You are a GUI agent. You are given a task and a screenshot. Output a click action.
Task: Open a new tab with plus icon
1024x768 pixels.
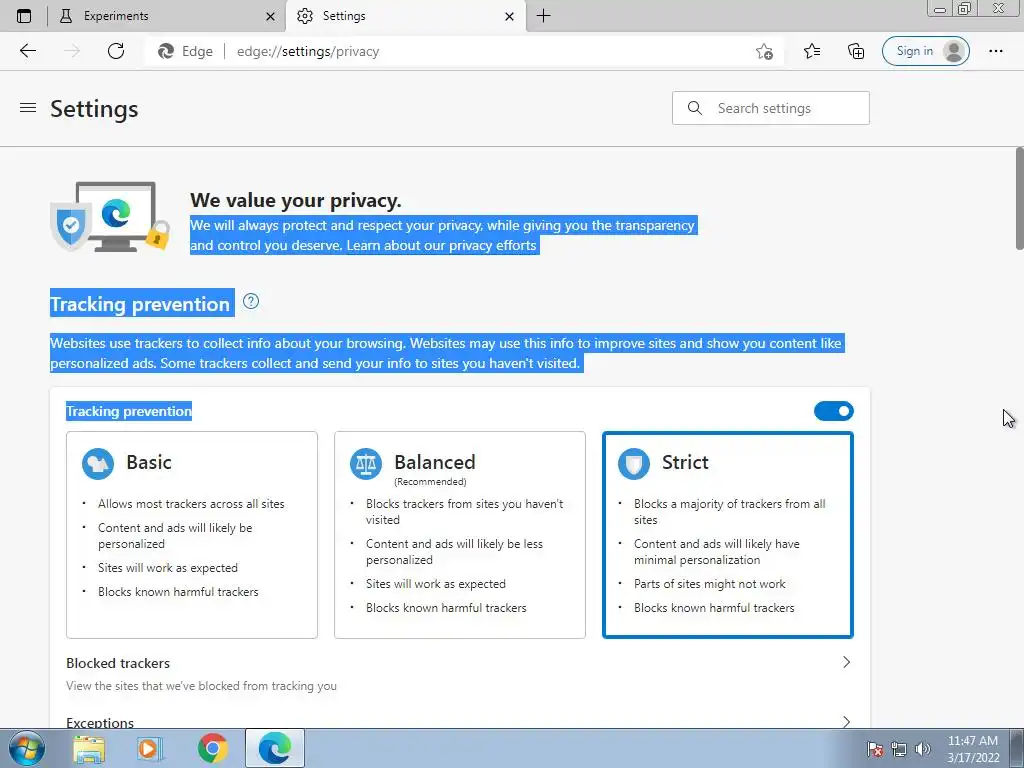(543, 16)
